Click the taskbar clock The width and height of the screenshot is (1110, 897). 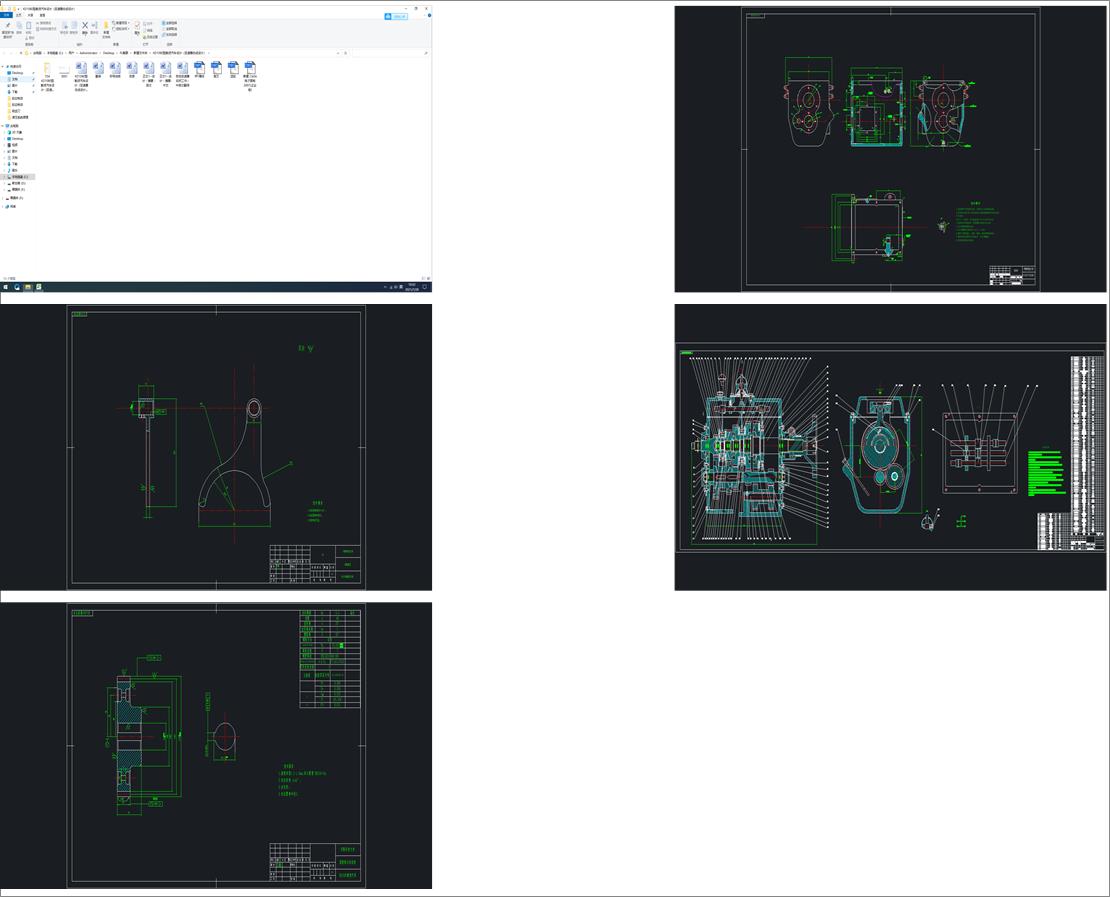point(411,287)
